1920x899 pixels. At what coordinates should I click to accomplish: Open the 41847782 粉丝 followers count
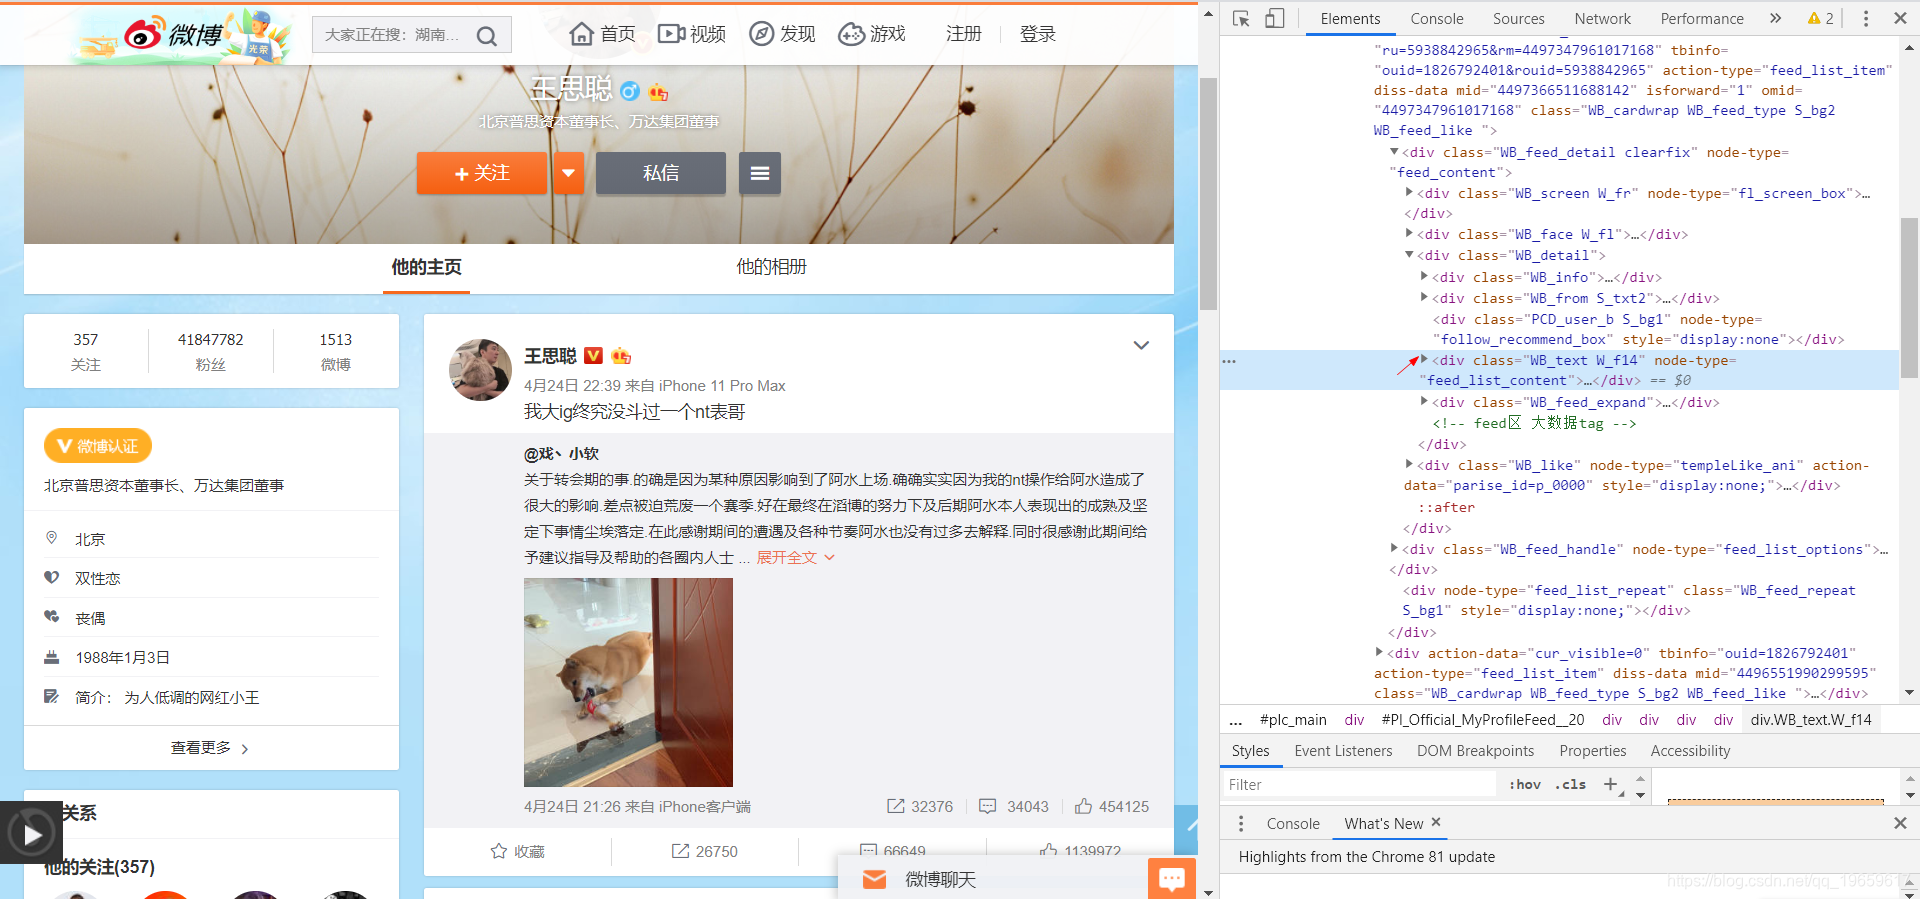[x=211, y=351]
